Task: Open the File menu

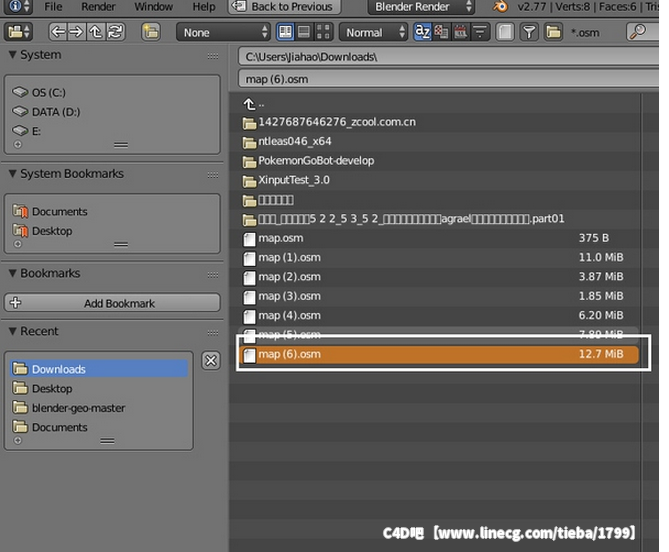Action: pyautogui.click(x=53, y=7)
